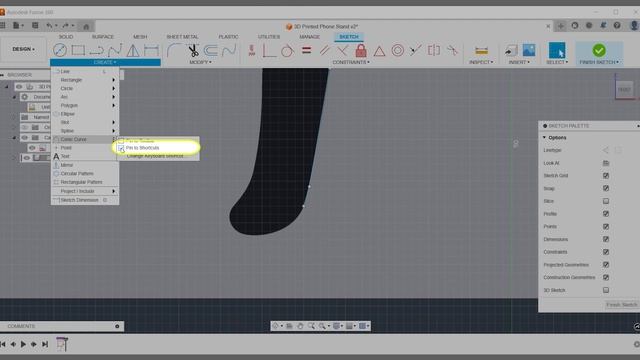Enable the 3D Sketch checkbox
This screenshot has height=360, width=640.
(x=606, y=290)
